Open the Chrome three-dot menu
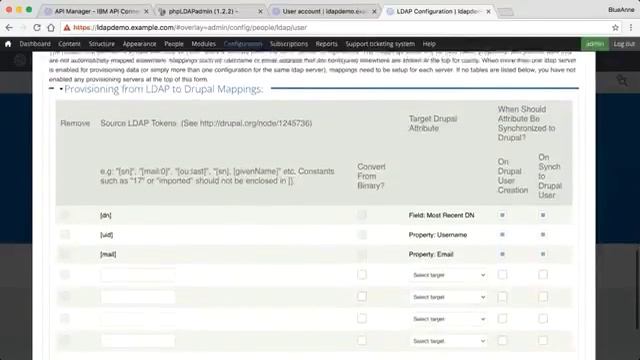 click(x=631, y=27)
